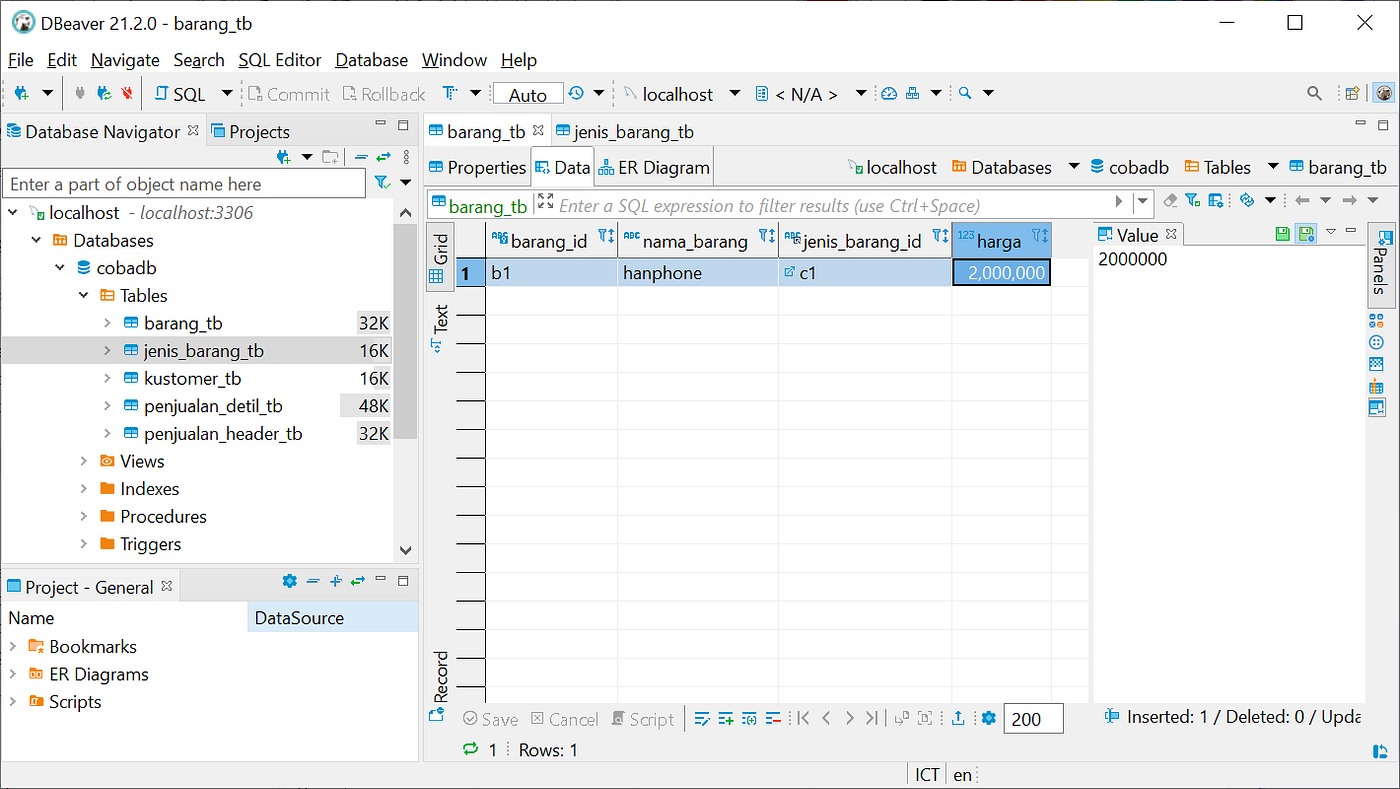This screenshot has width=1400, height=789.
Task: Cancel pending data changes
Action: pyautogui.click(x=564, y=718)
